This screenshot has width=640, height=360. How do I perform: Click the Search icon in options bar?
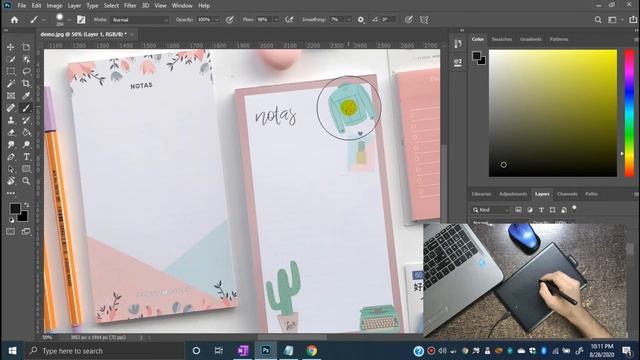(x=598, y=20)
